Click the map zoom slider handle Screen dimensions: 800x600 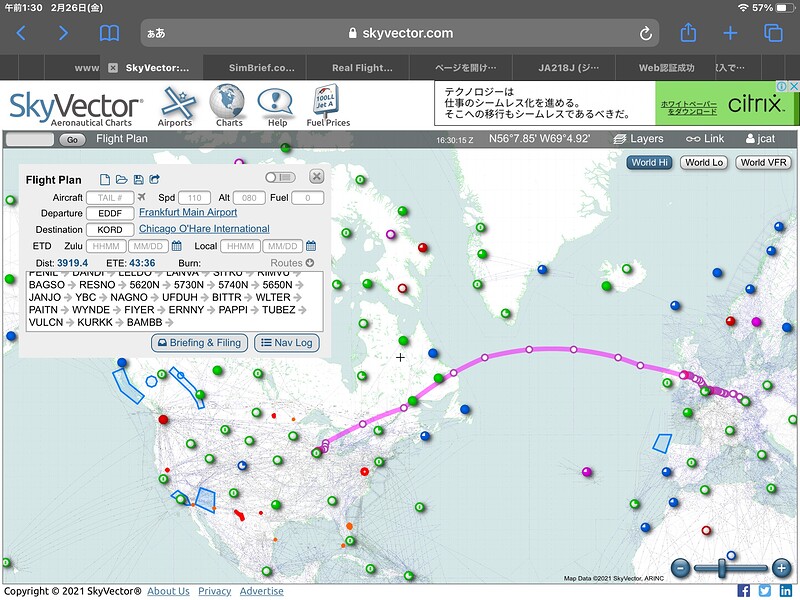click(721, 568)
